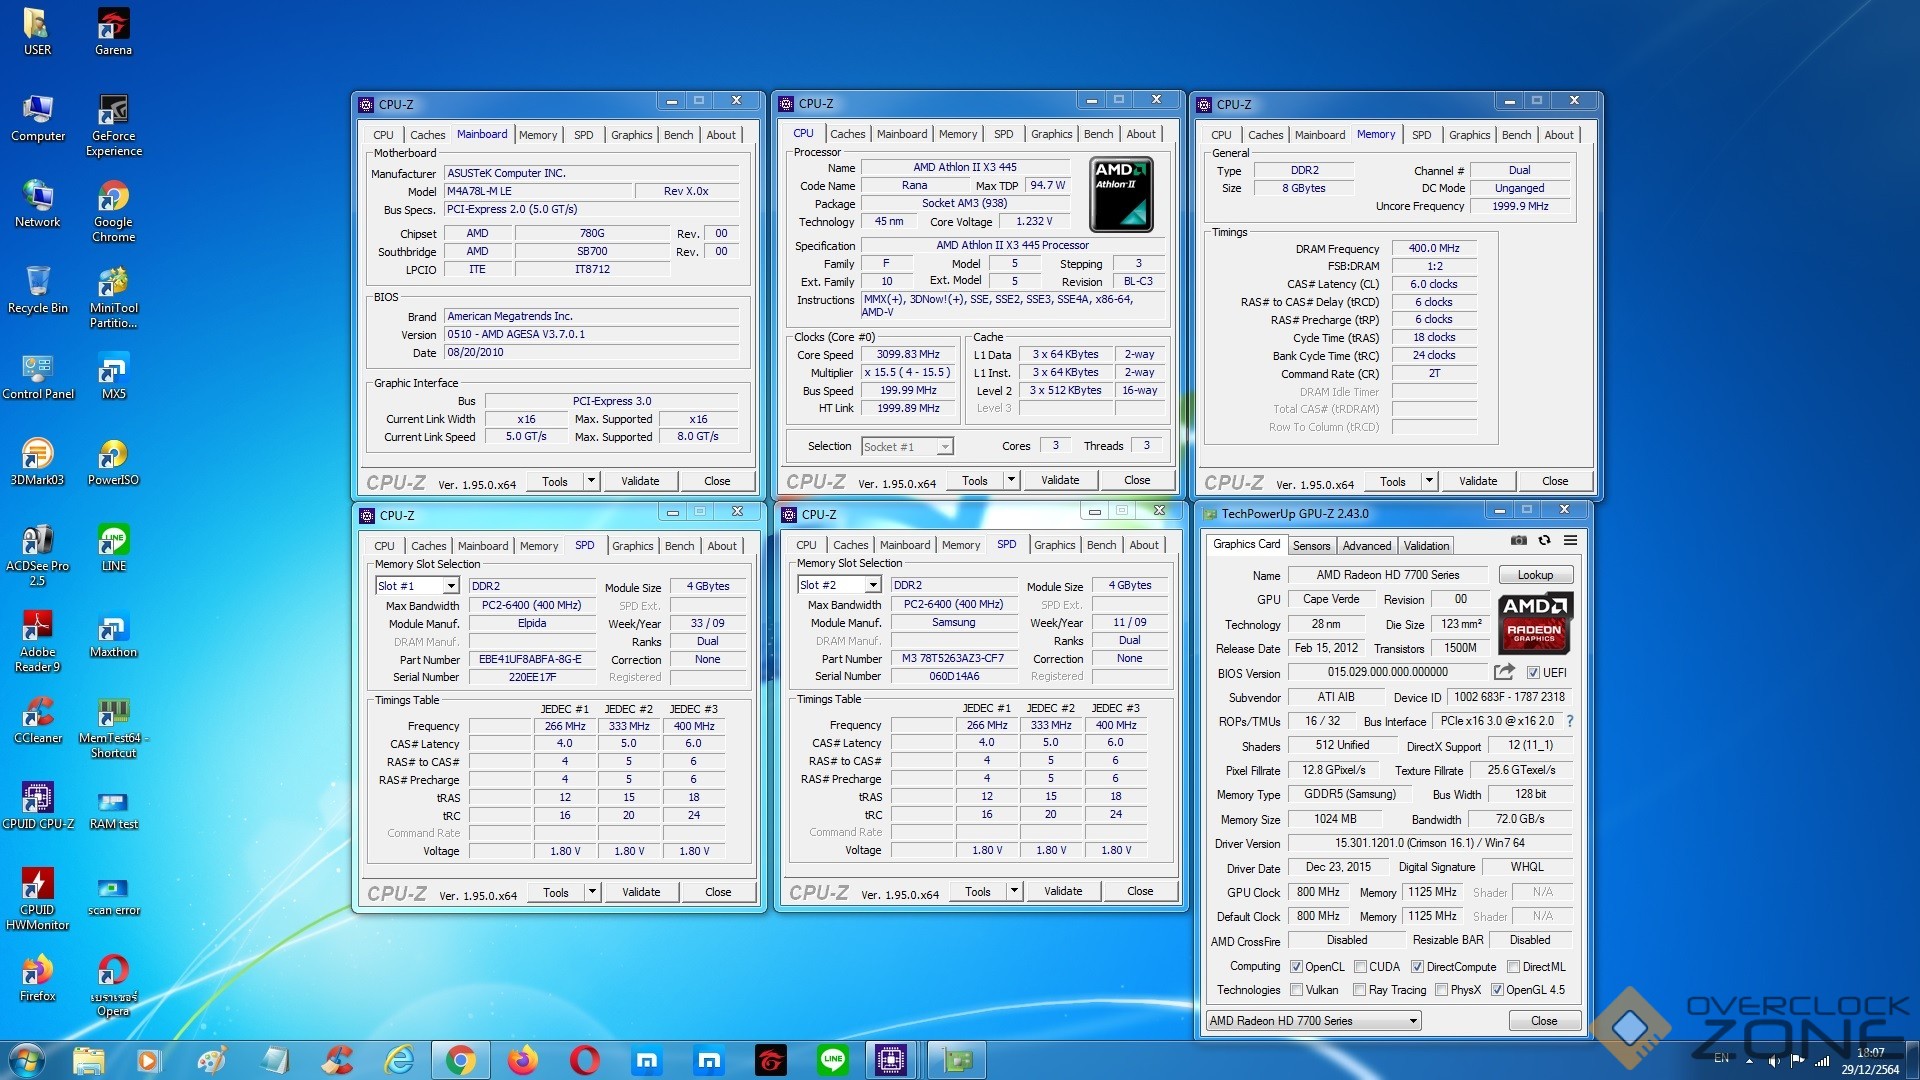Open the Caches tab in the Mainboard CPU-Z window
Screen dimensions: 1920x1080
click(427, 135)
